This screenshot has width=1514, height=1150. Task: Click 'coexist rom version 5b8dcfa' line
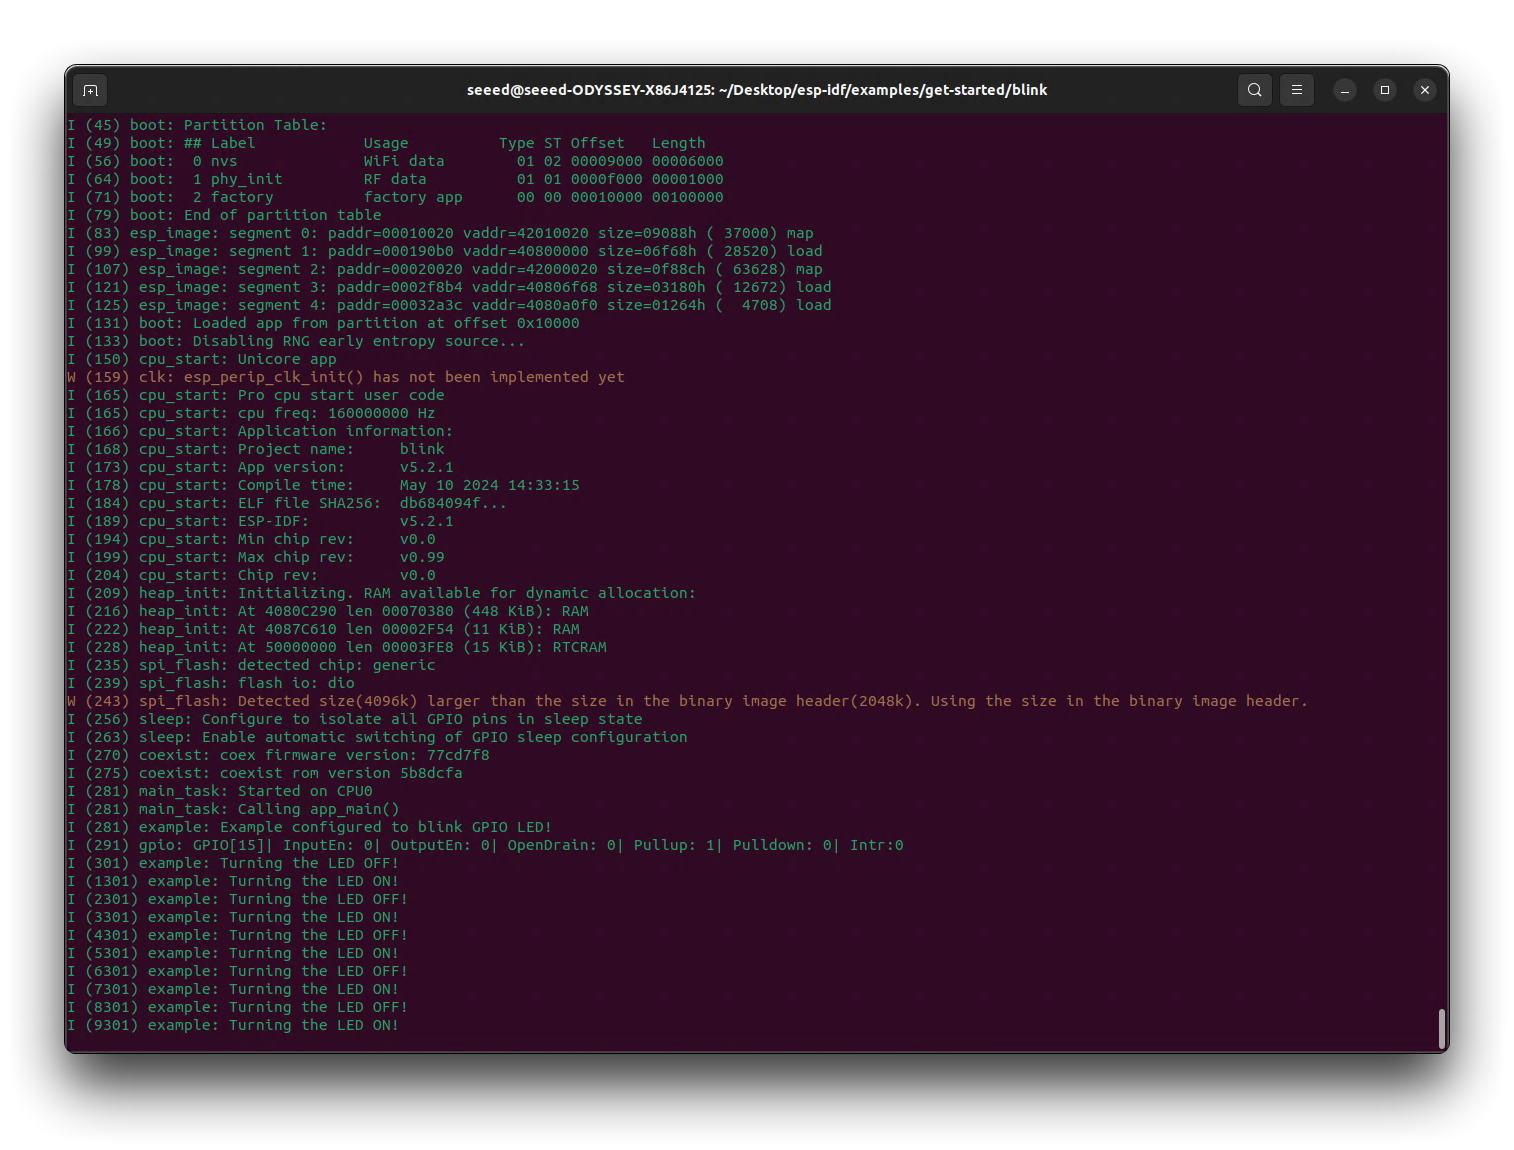tap(265, 773)
